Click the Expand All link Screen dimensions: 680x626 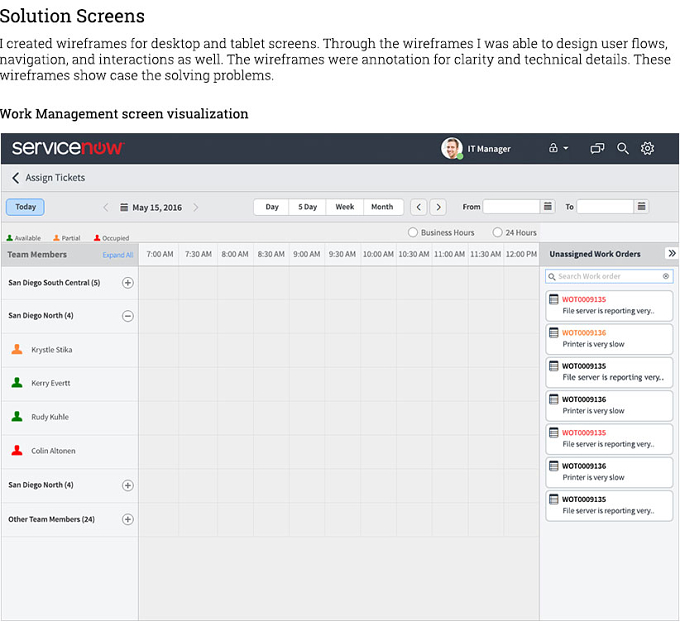coord(118,255)
